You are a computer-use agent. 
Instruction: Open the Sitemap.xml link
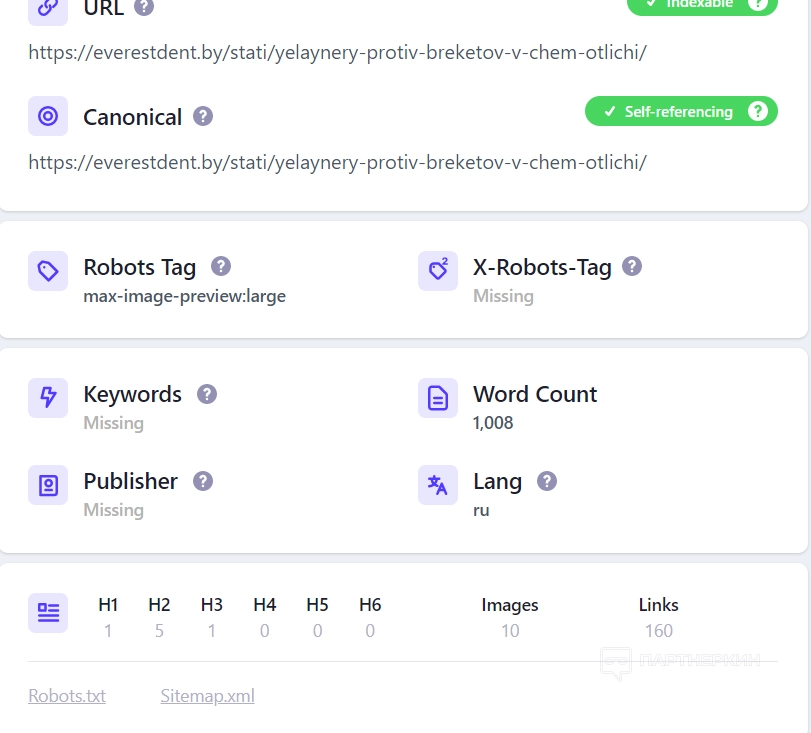coord(207,696)
